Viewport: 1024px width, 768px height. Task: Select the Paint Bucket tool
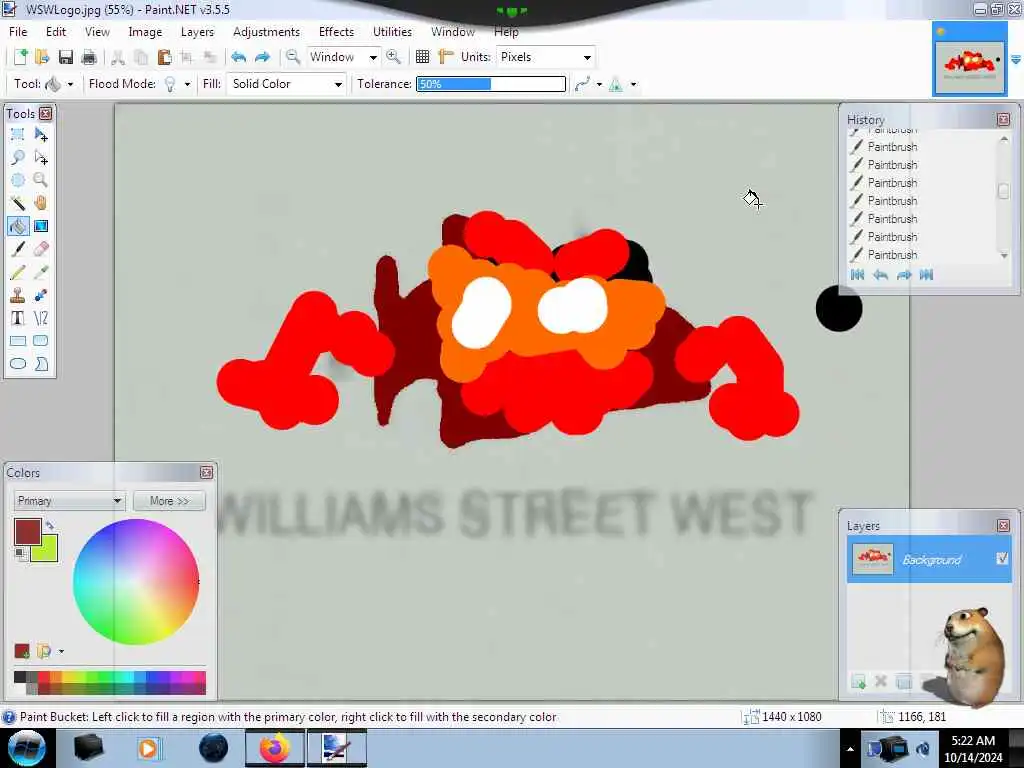coord(18,226)
